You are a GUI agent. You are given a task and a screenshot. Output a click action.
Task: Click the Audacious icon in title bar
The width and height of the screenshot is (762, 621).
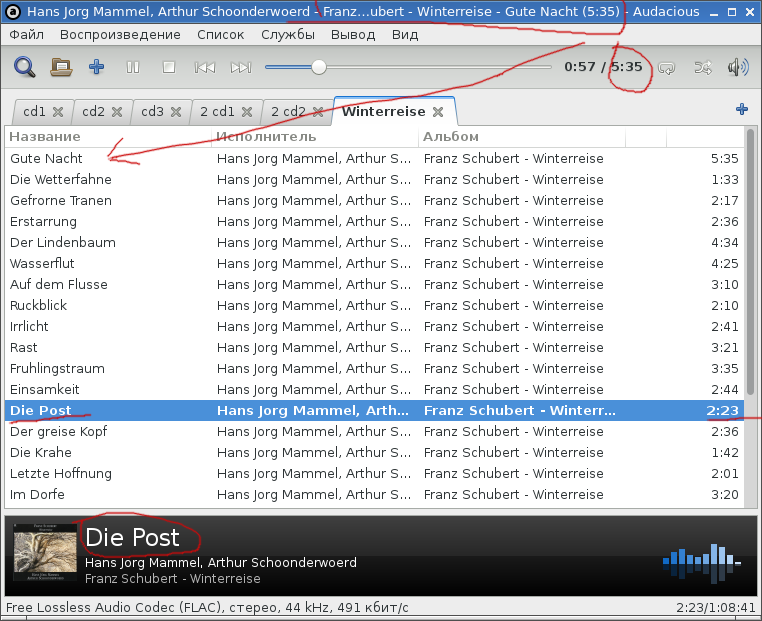pyautogui.click(x=13, y=12)
